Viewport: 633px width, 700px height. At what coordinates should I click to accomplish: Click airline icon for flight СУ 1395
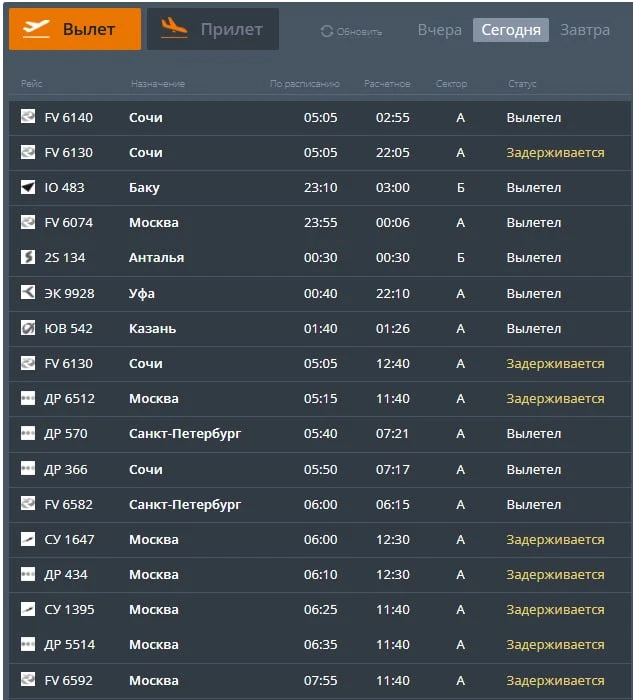pos(28,608)
